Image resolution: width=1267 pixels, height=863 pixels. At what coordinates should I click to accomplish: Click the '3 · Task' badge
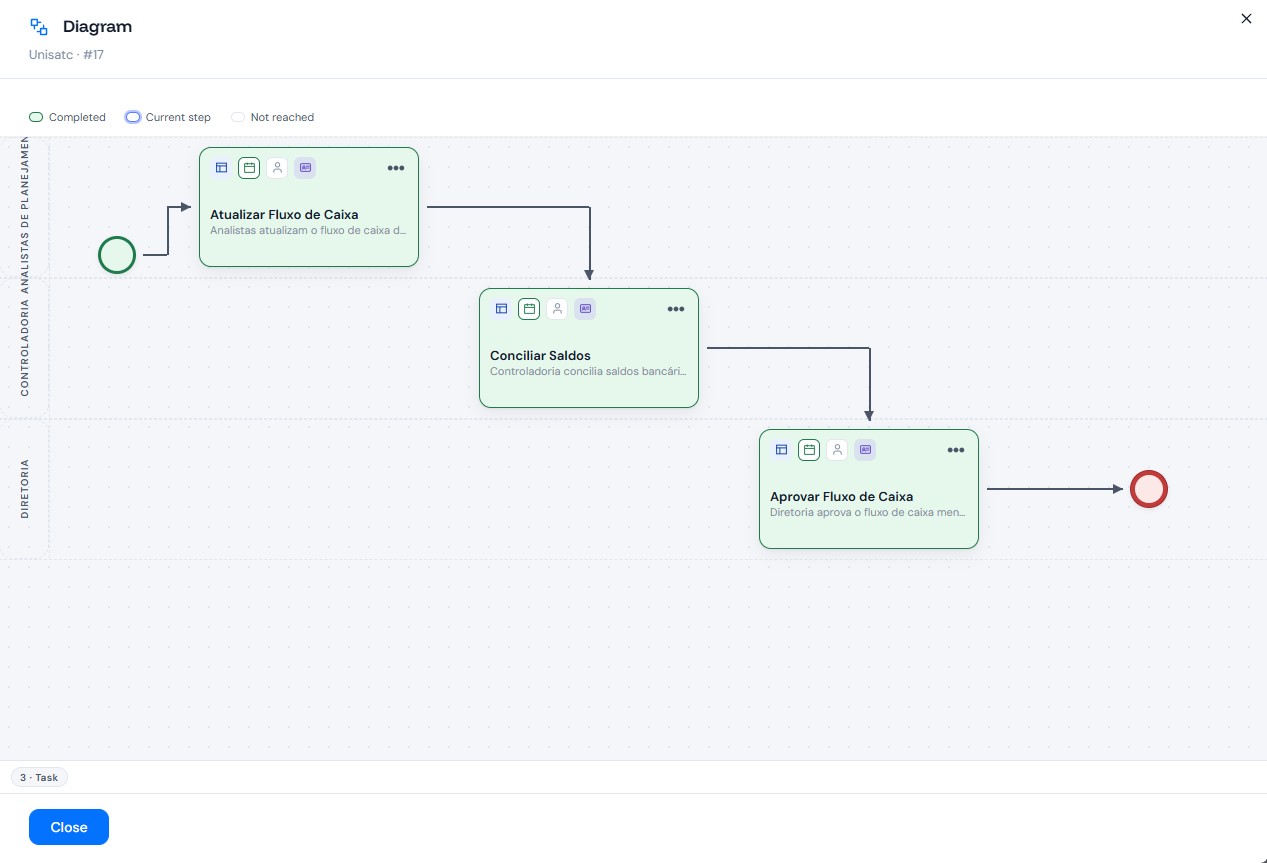coord(39,777)
